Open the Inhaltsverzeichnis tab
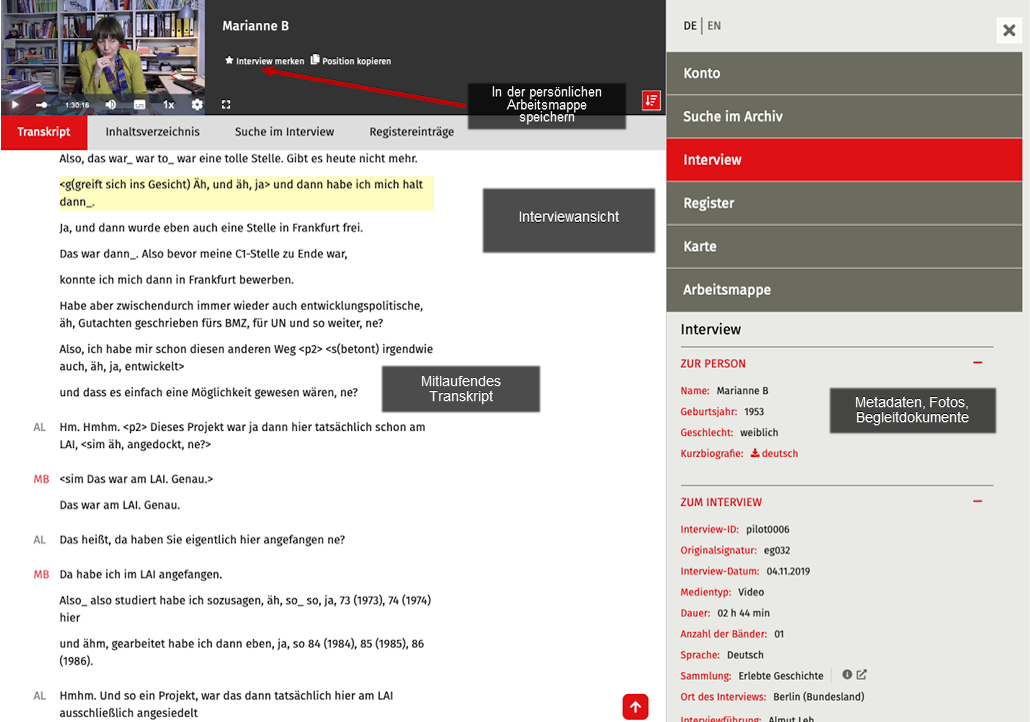This screenshot has width=1030, height=722. tap(152, 132)
